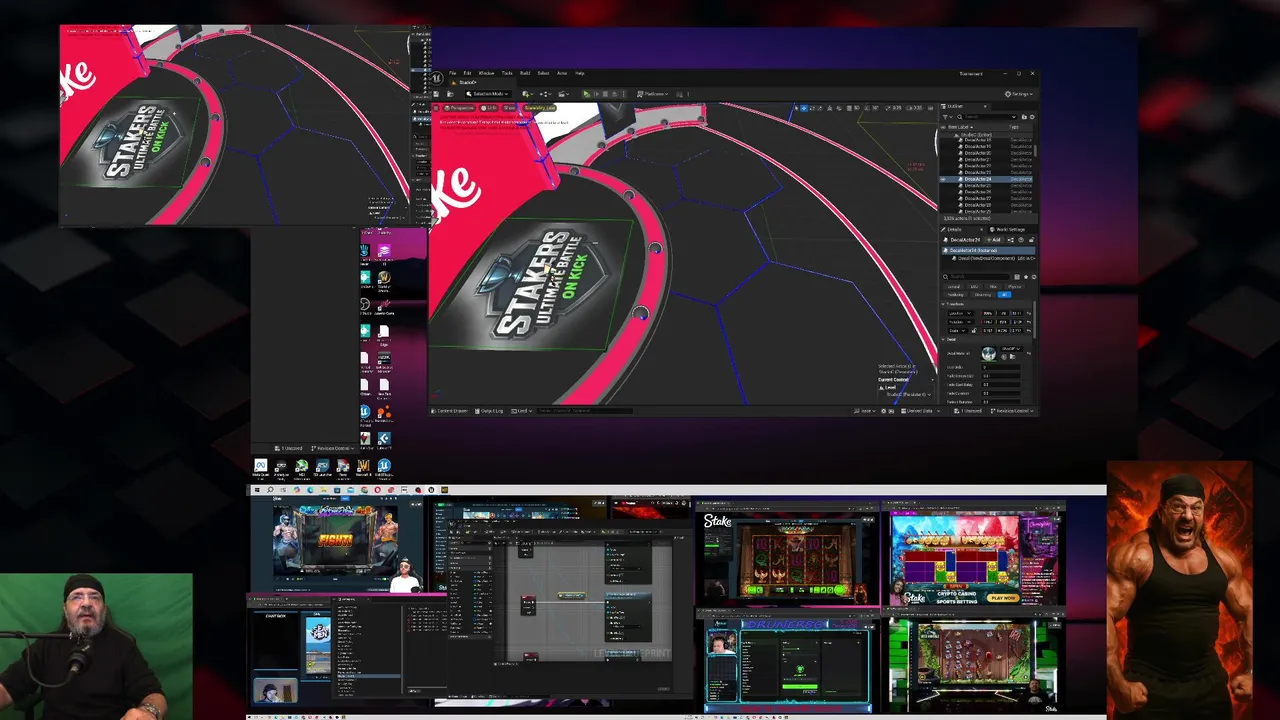Open the Help menu in Unreal Editor
The image size is (1280, 720).
(x=579, y=73)
